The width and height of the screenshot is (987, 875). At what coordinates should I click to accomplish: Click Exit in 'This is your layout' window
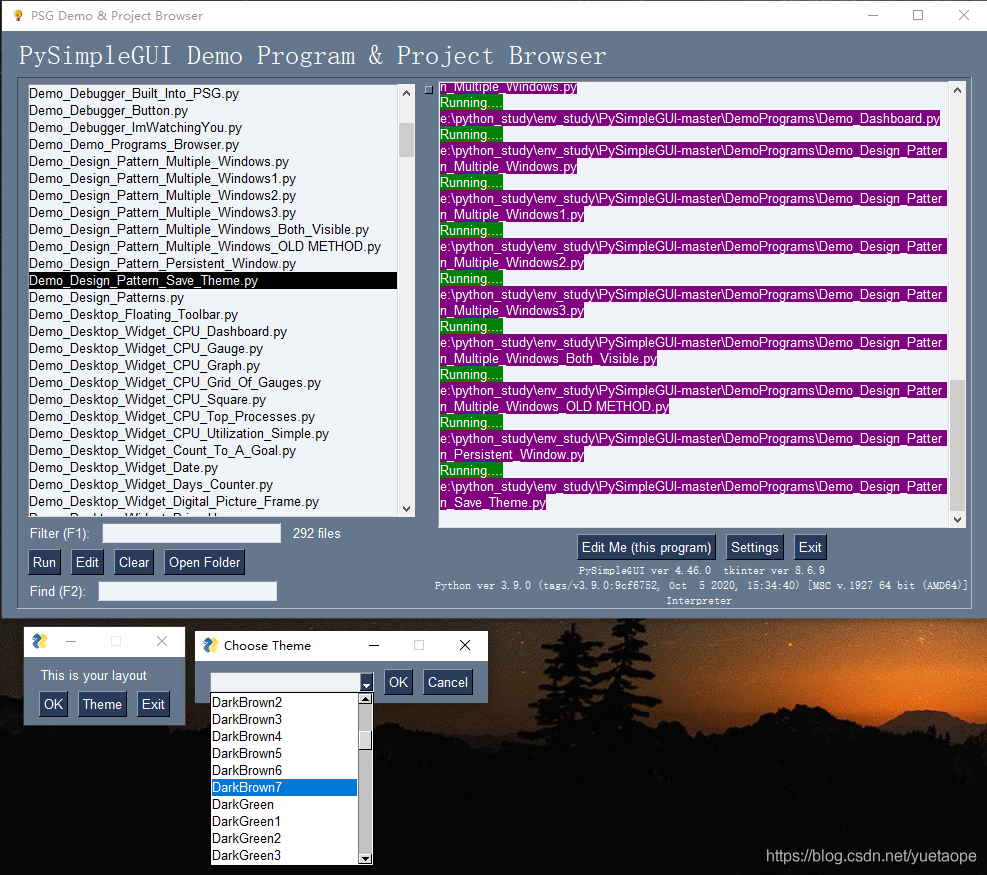pos(153,704)
